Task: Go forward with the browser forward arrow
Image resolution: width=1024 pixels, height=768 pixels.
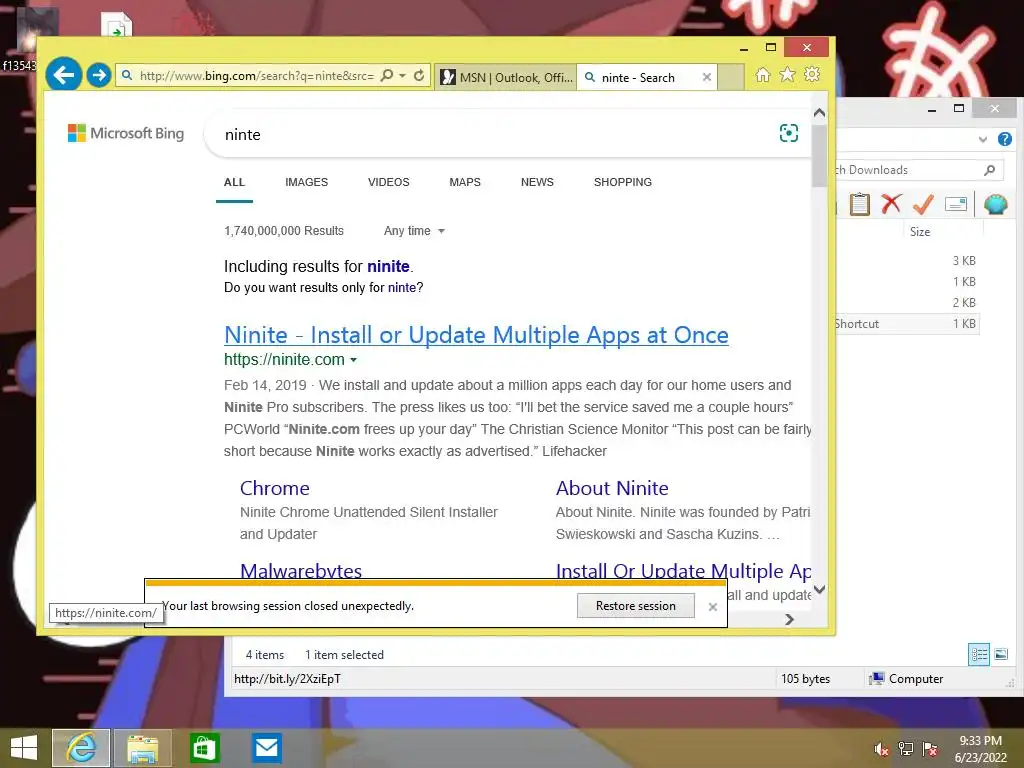Action: (99, 75)
